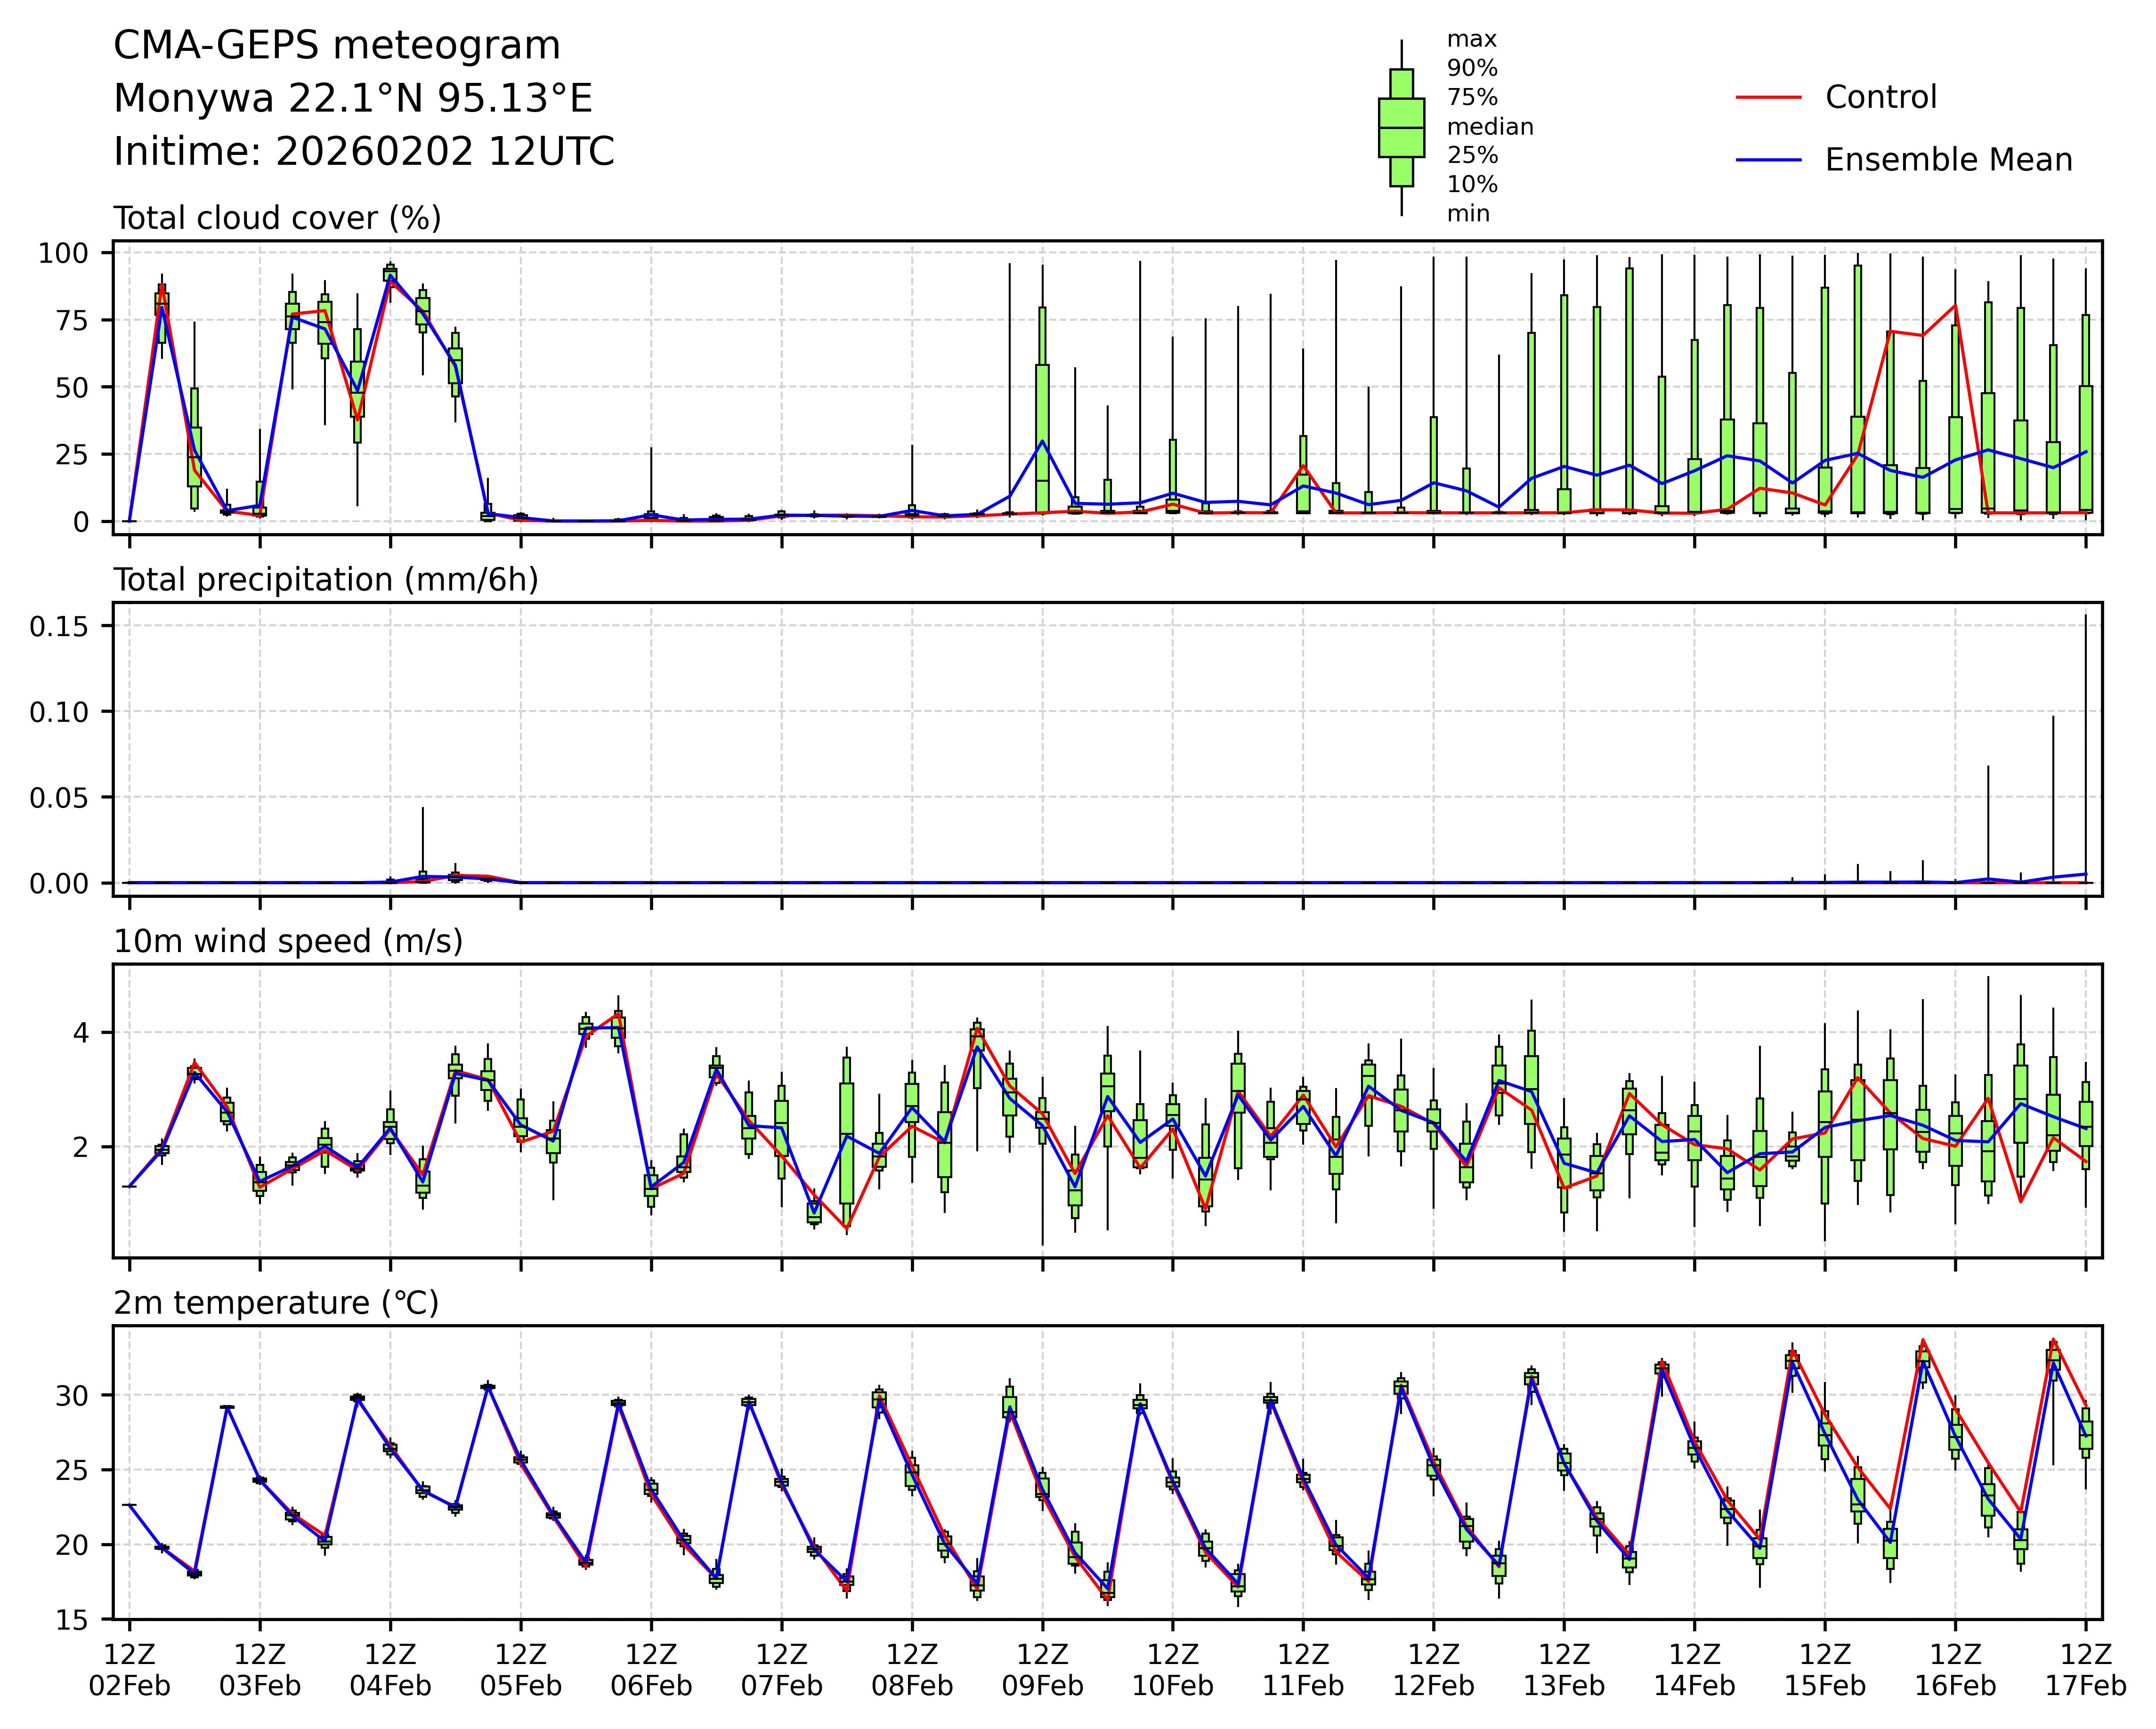
Task: Click the 12Z 09Feb x-axis label
Action: 1042,1670
